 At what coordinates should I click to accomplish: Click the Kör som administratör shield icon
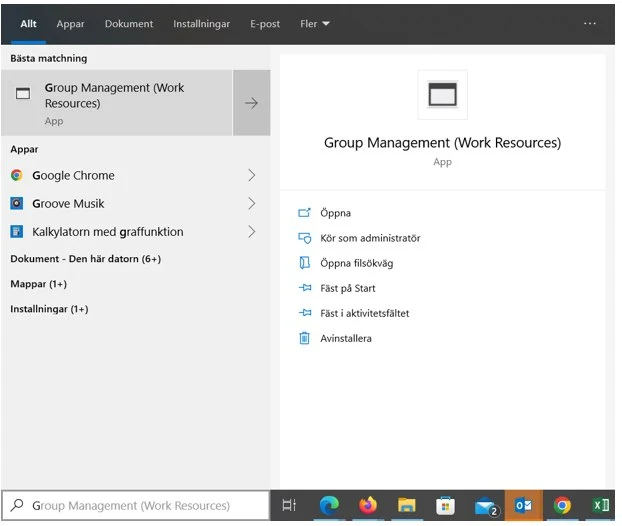point(304,238)
